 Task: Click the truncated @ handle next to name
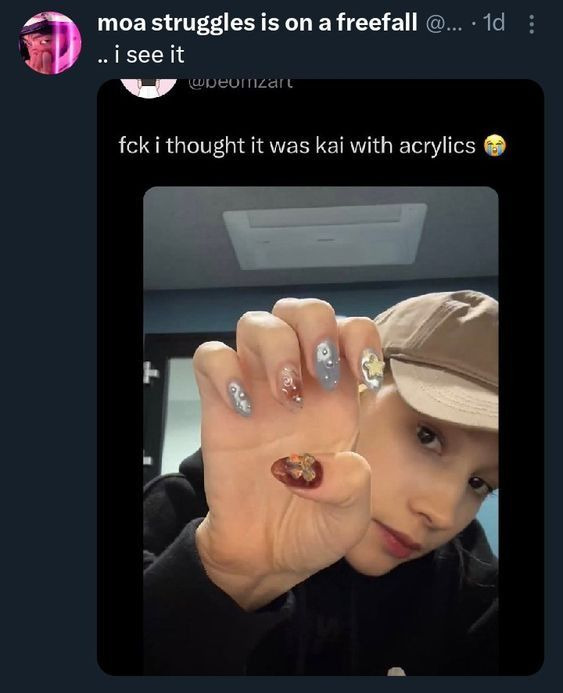[x=444, y=23]
